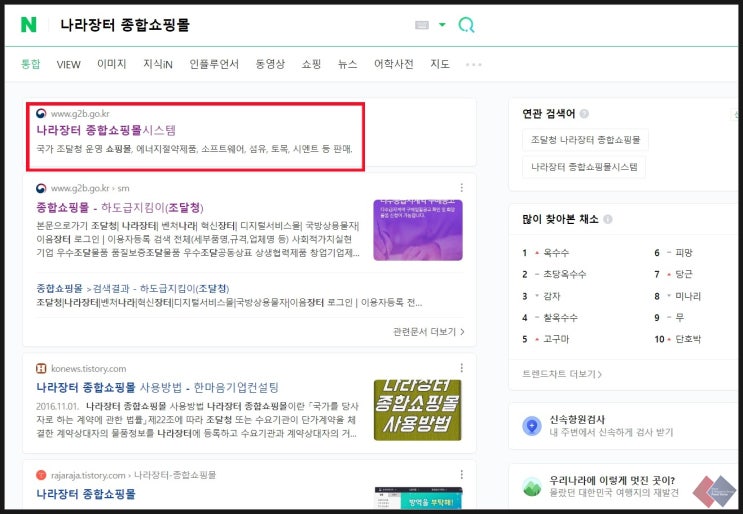Click the konews.tistory.com favicon
This screenshot has width=743, height=514.
(x=41, y=368)
